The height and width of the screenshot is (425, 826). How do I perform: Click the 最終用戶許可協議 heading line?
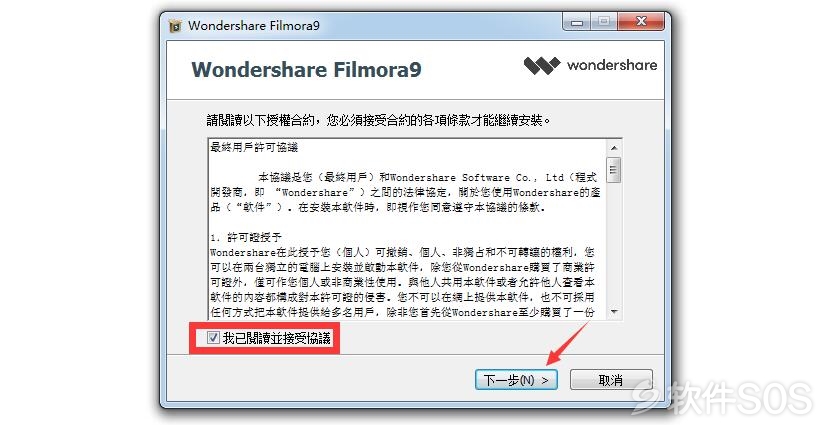point(254,147)
